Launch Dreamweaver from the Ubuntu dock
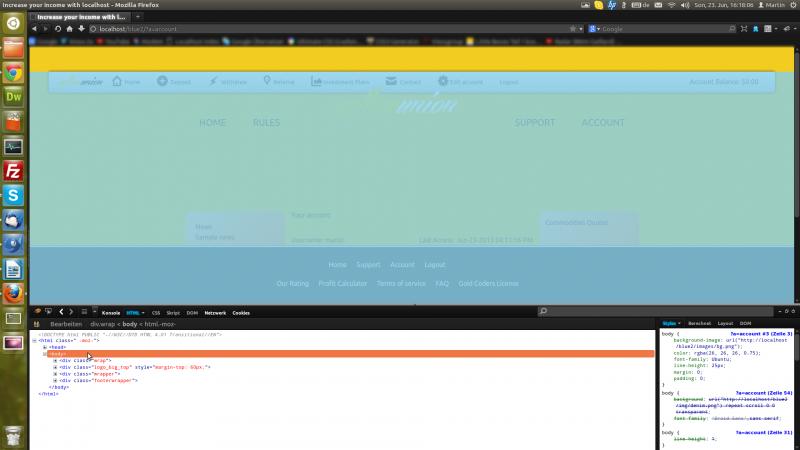This screenshot has height=450, width=800. 13,97
